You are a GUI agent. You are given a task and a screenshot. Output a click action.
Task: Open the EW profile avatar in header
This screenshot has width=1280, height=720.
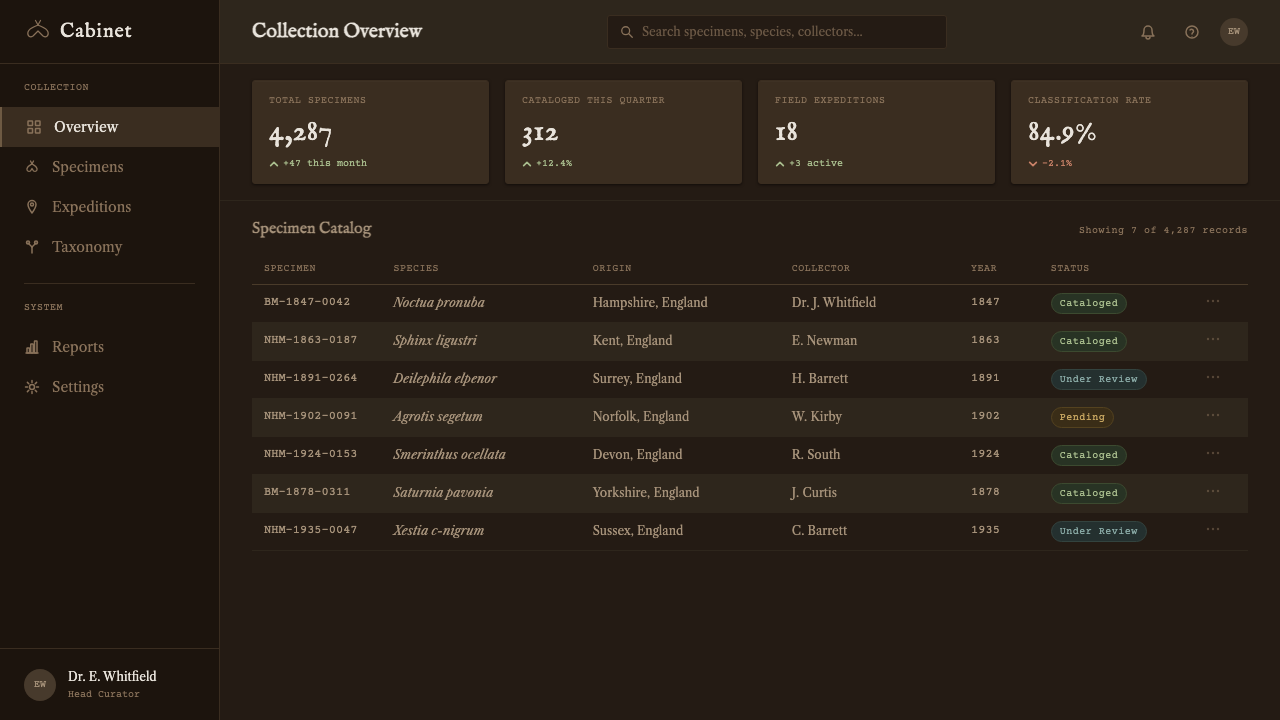(x=1234, y=32)
